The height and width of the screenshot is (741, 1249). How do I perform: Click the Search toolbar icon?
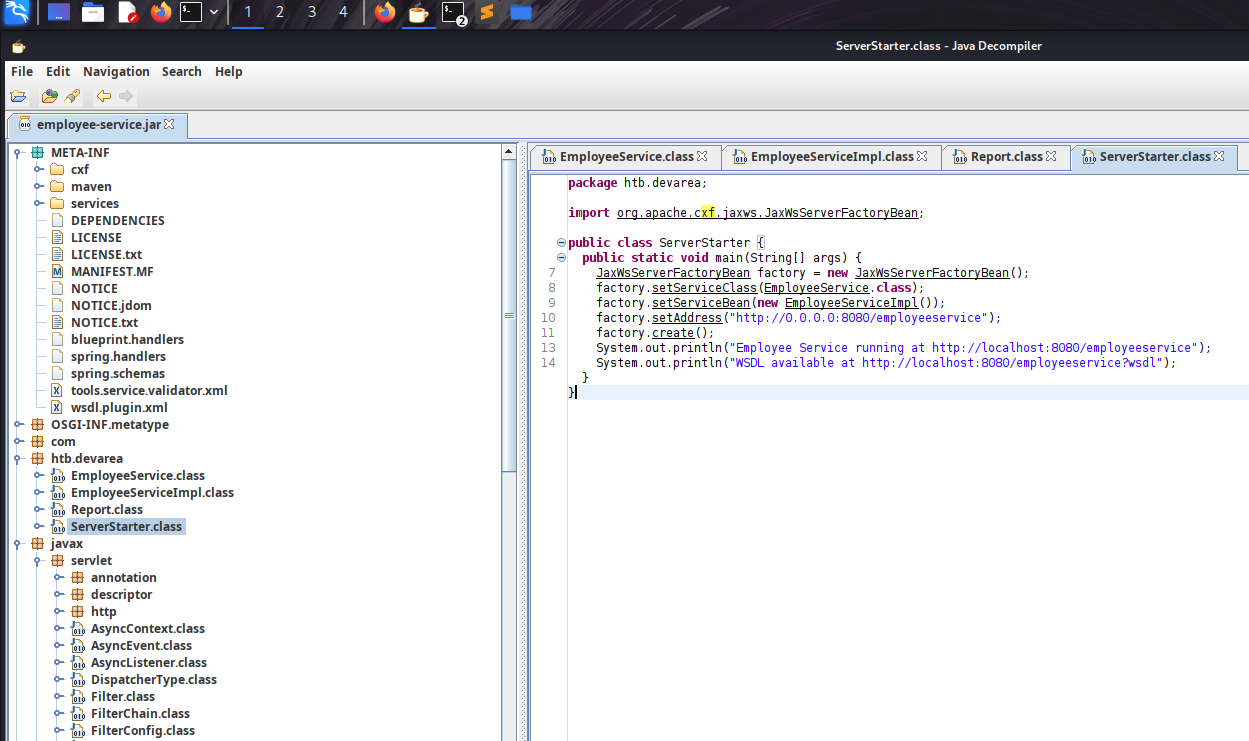[x=72, y=97]
